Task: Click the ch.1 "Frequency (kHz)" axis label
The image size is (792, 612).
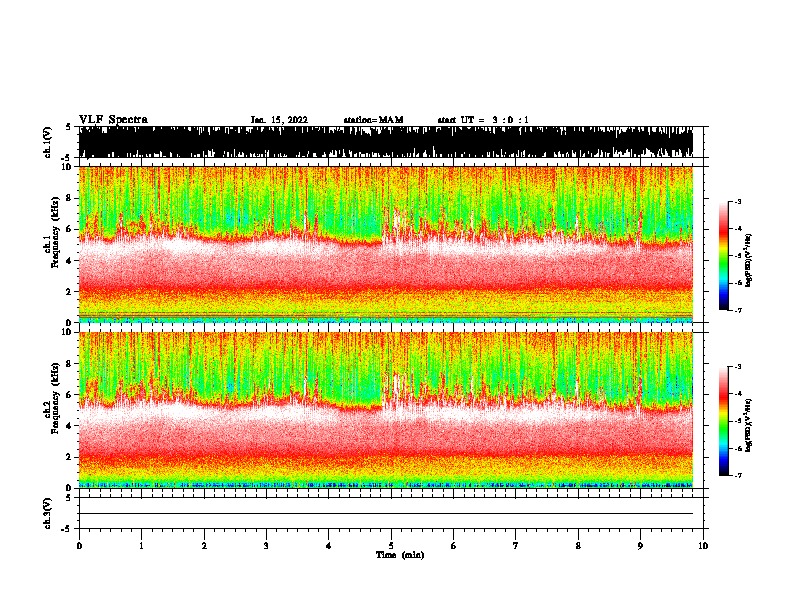Action: (x=55, y=232)
